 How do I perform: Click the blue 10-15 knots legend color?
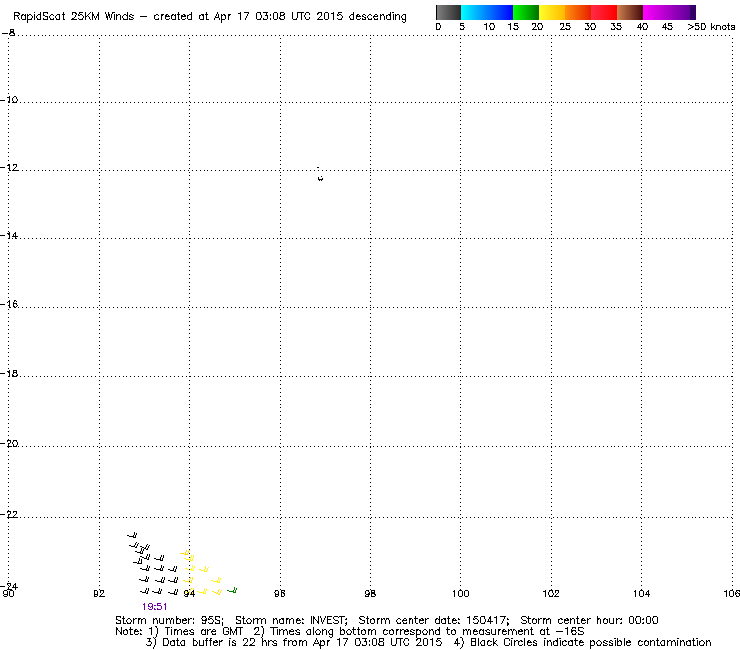500,12
